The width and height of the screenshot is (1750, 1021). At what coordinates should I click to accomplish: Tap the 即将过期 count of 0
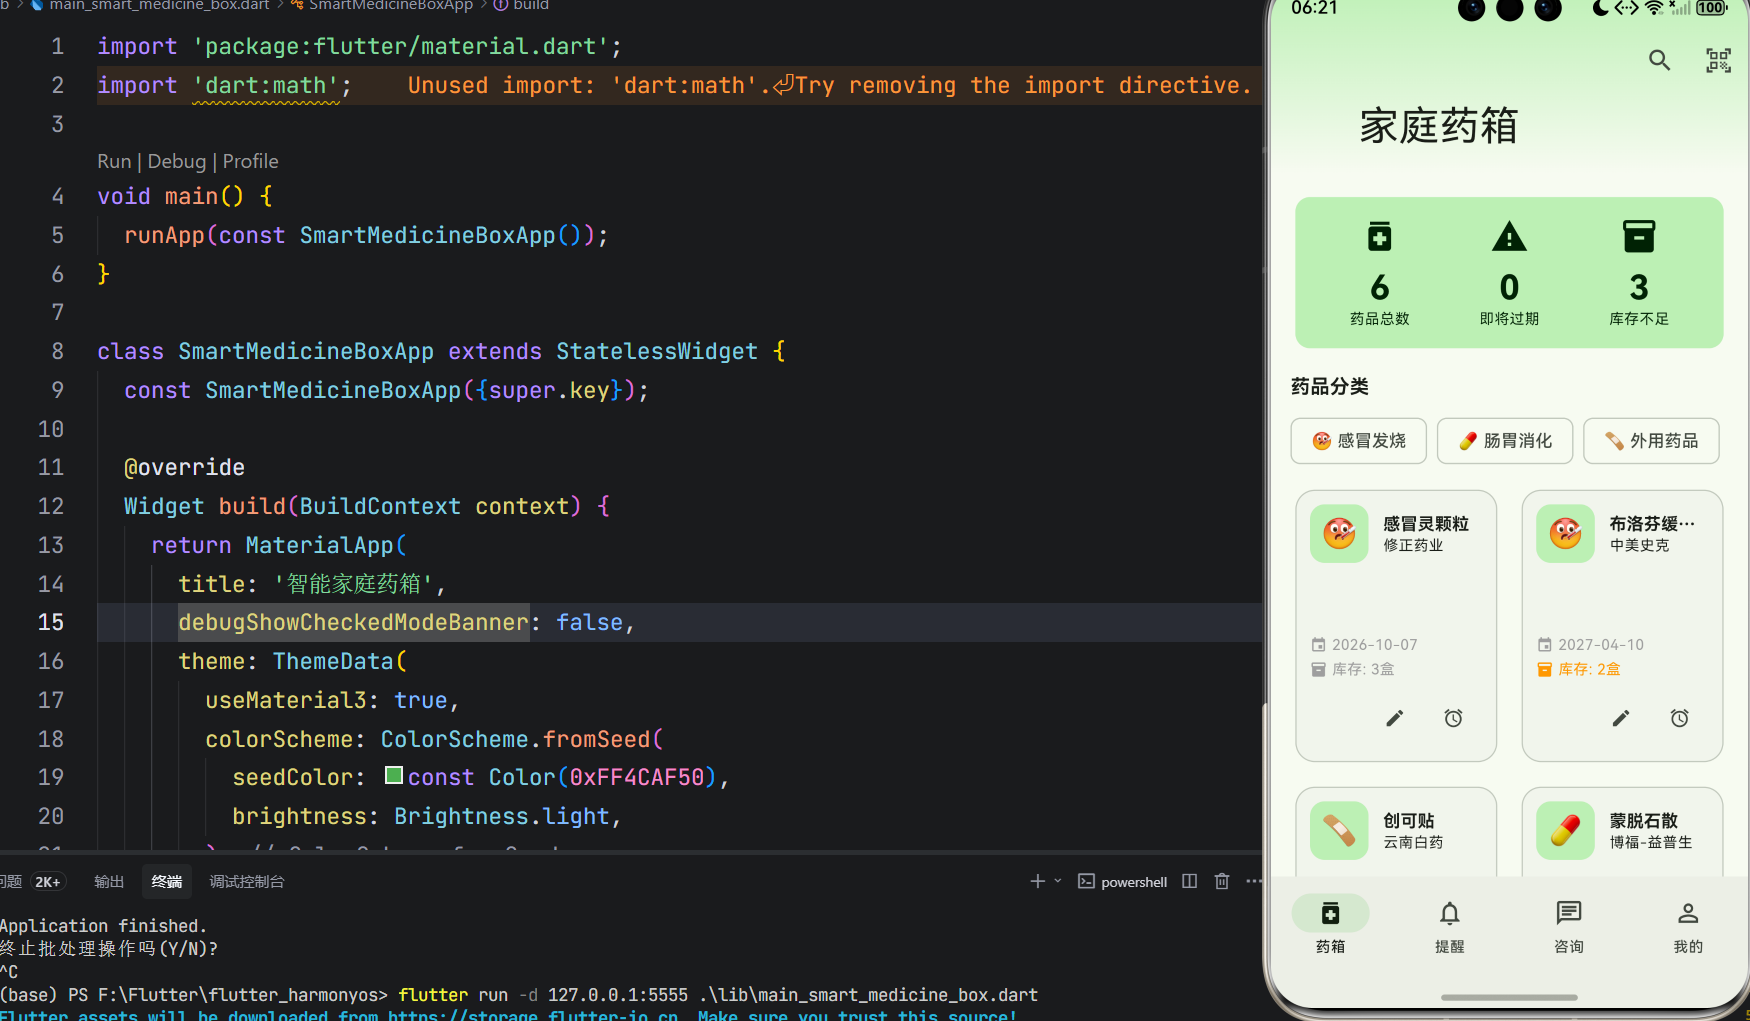[x=1509, y=288]
